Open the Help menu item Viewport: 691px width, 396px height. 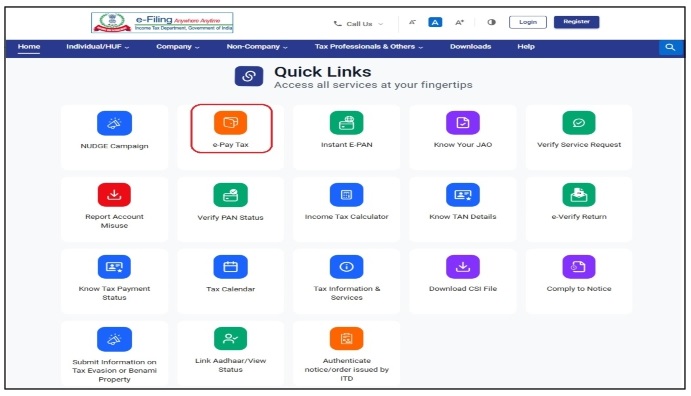[x=526, y=46]
